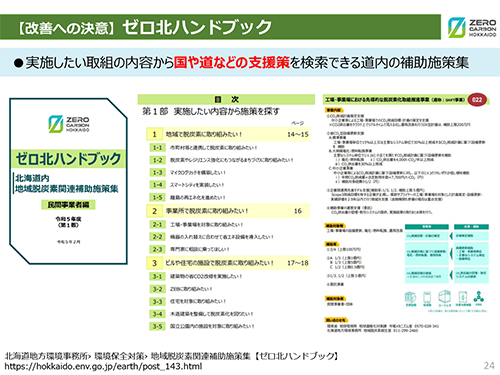Select table of contents section 3 row
This screenshot has width=500, height=375.
(x=228, y=263)
